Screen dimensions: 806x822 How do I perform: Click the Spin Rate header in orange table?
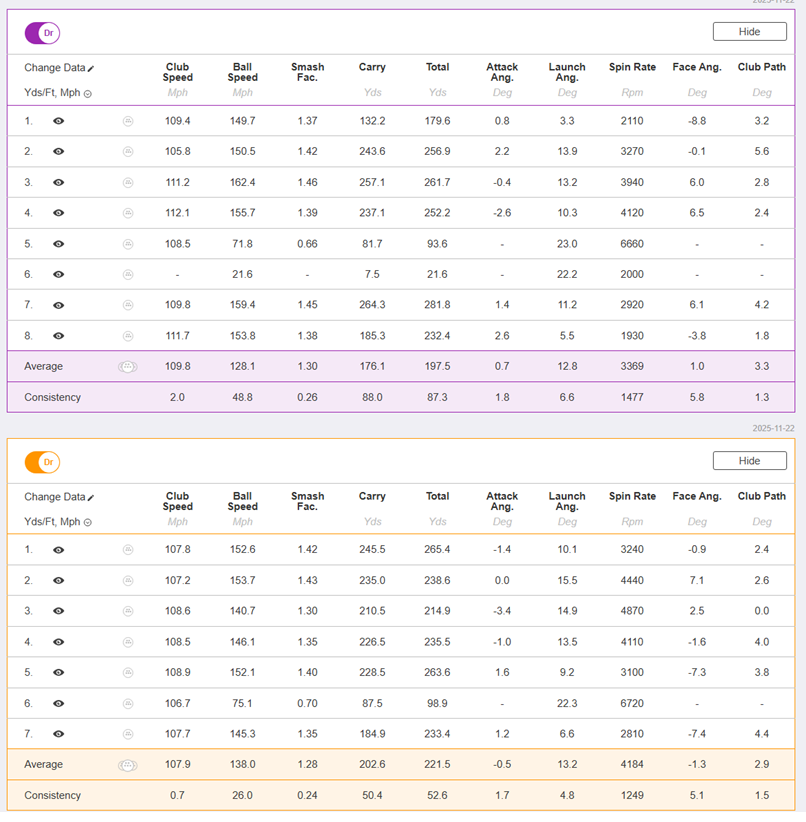coord(632,497)
